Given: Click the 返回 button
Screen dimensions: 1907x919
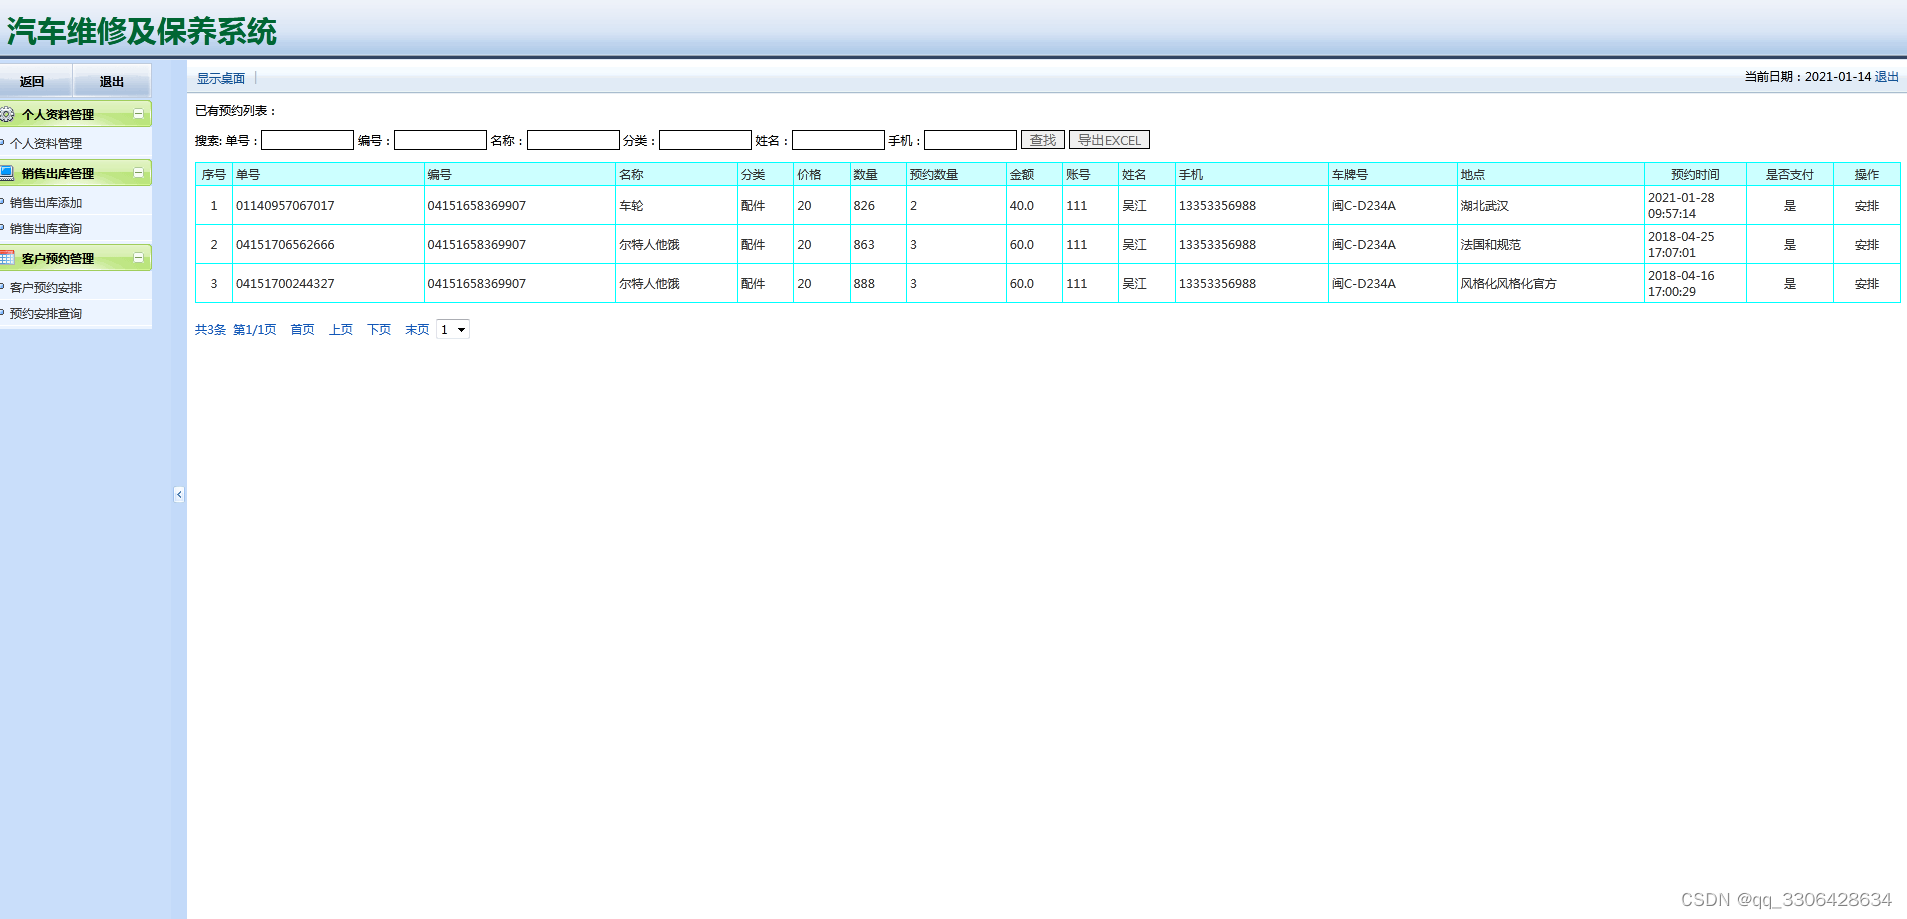Looking at the screenshot, I should pos(33,81).
